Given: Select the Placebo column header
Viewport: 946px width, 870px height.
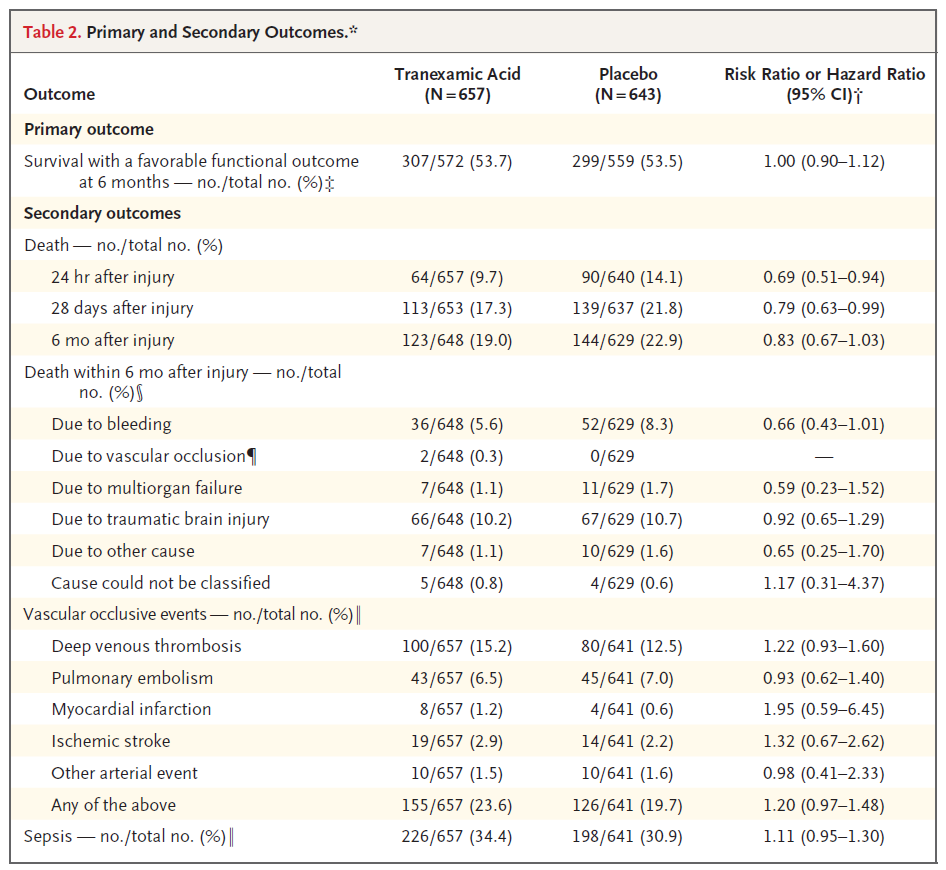Looking at the screenshot, I should point(628,85).
